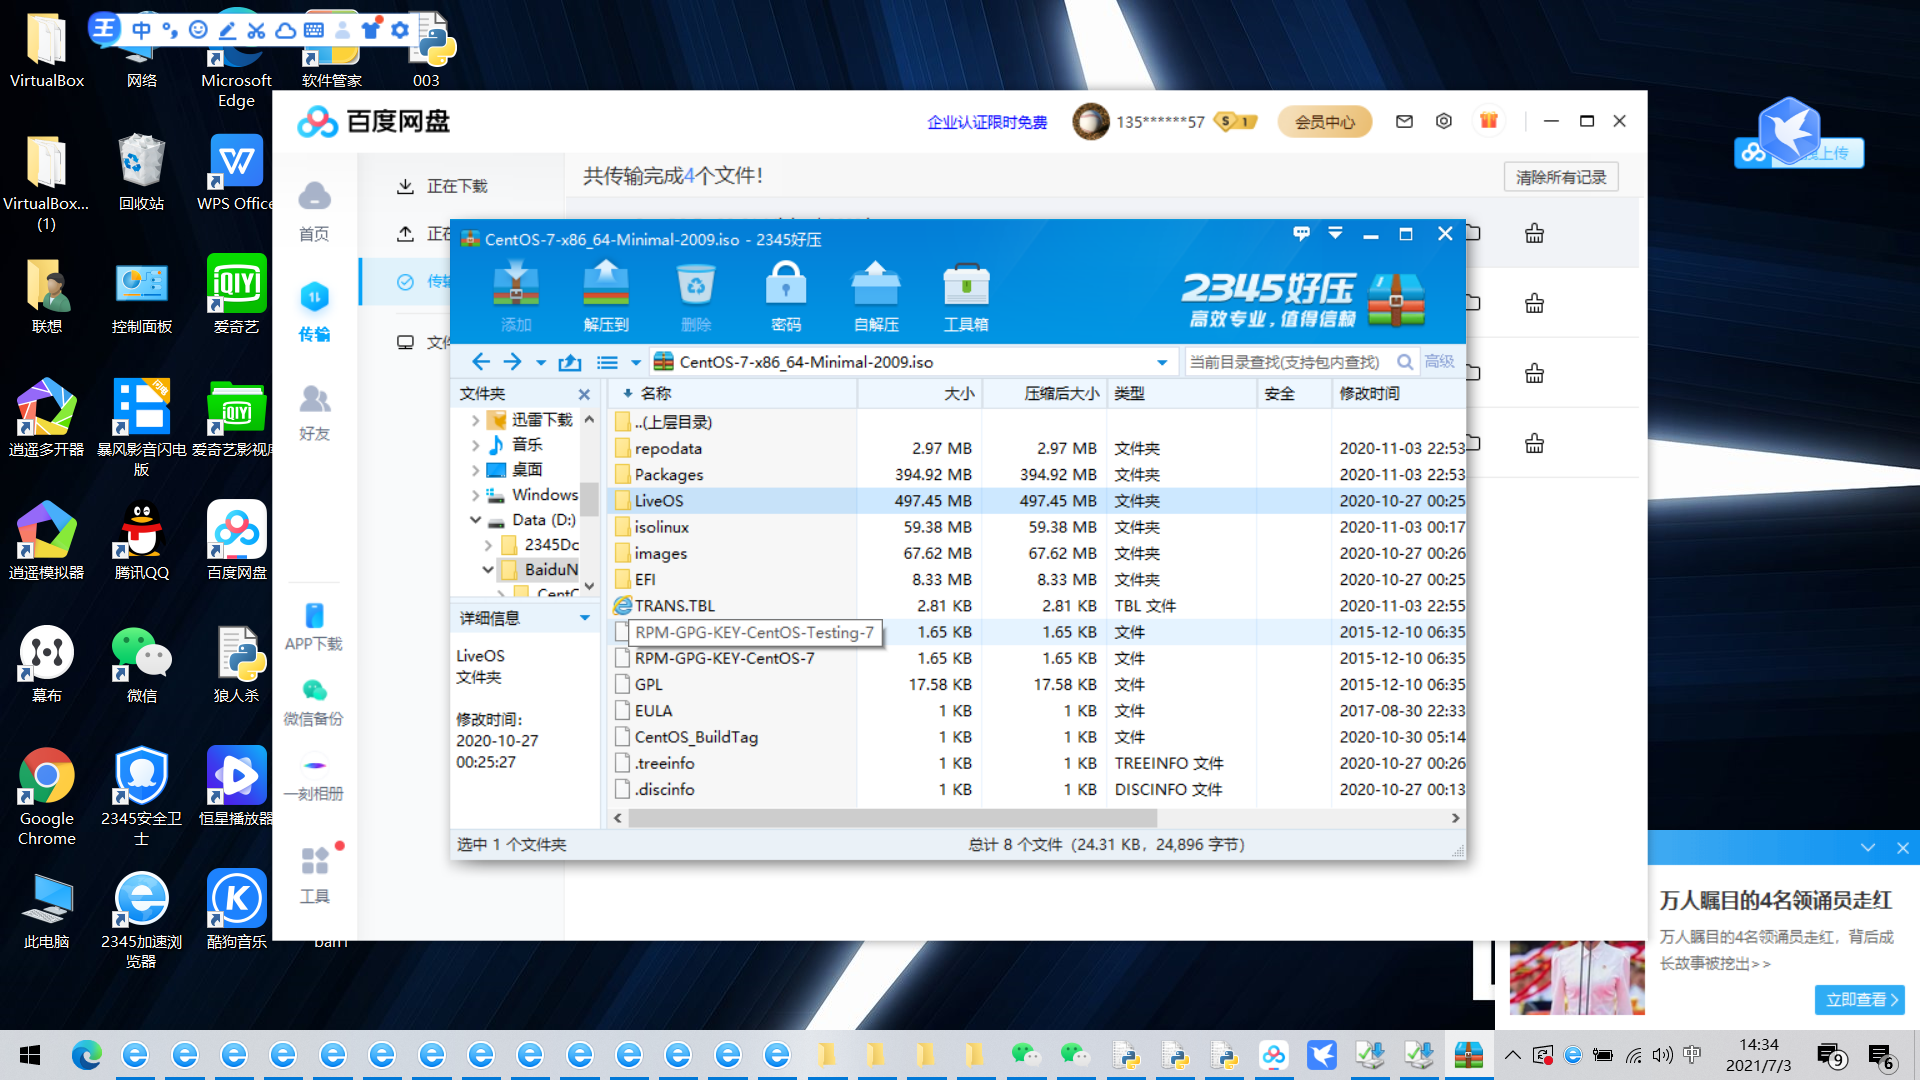Click APP下载 in 百度网盘 sidebar
The image size is (1920, 1080).
pos(314,626)
